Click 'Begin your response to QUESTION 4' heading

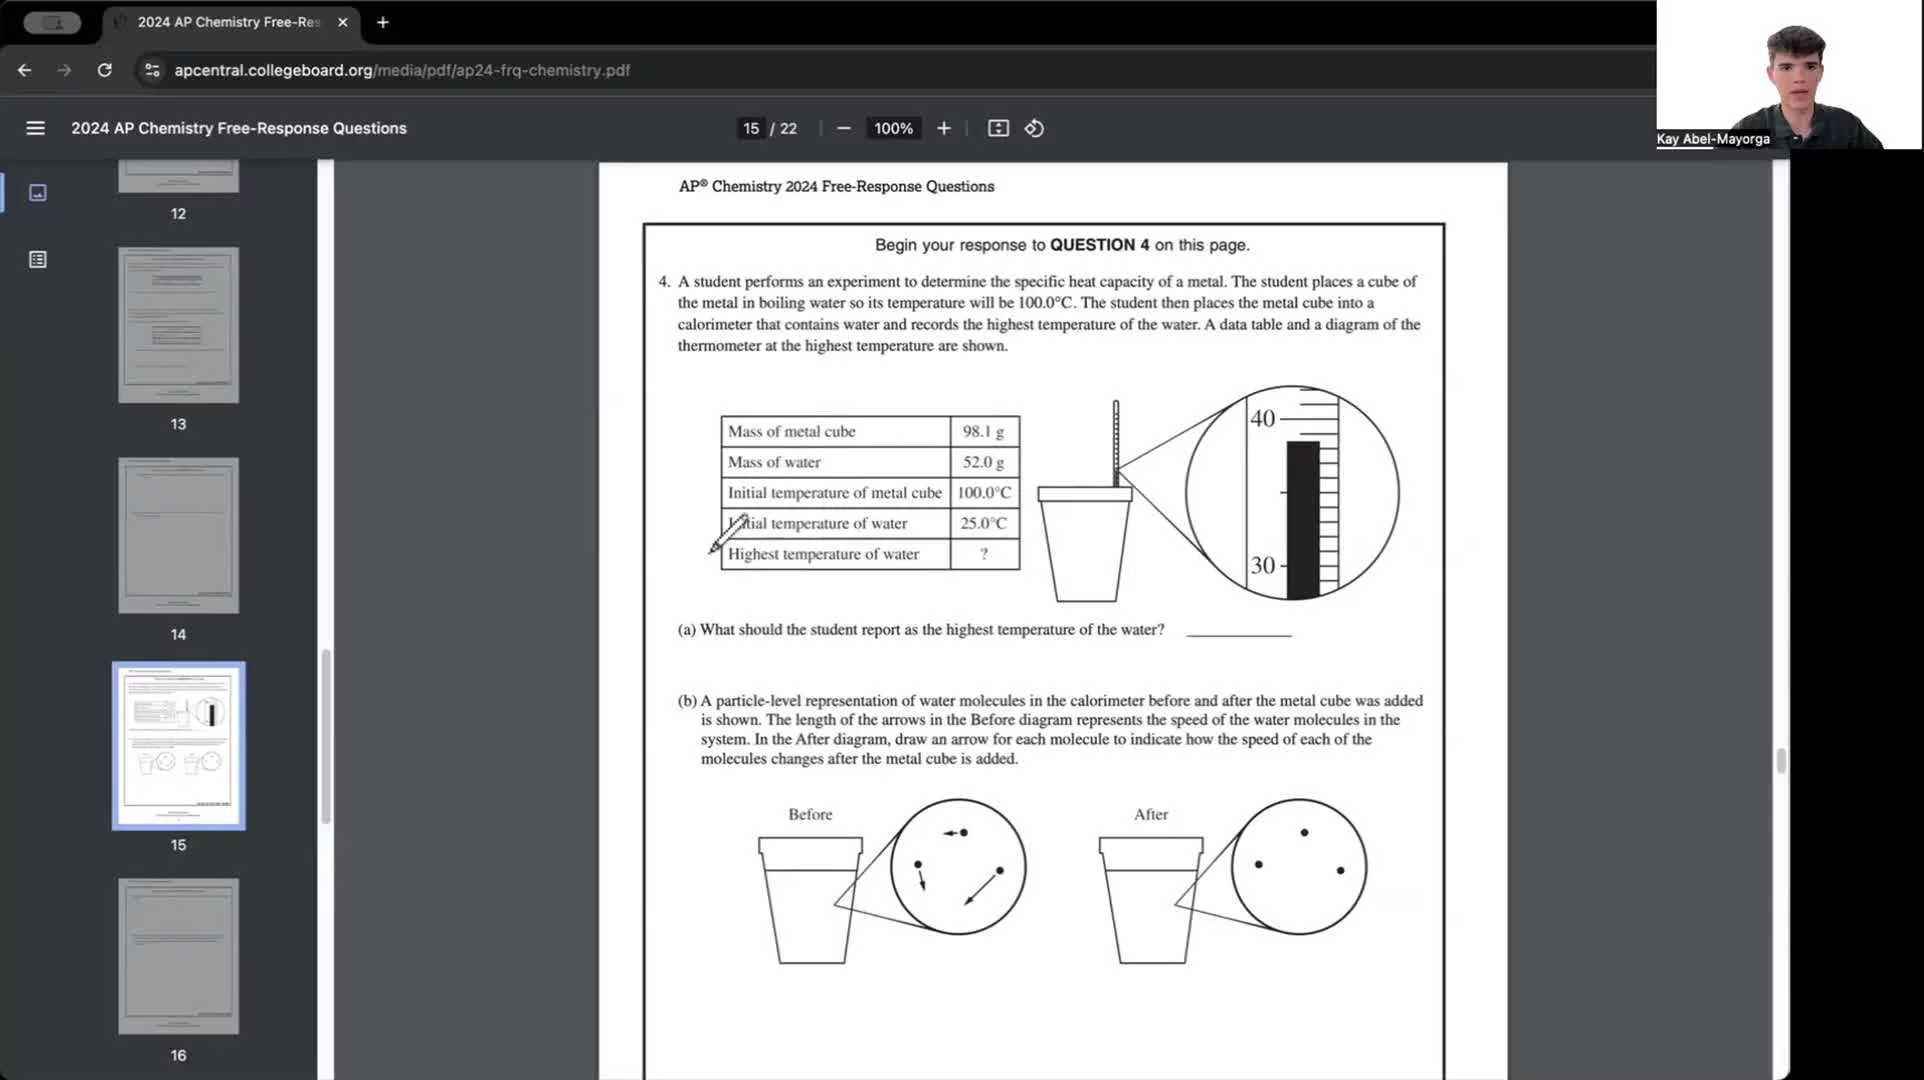coord(1062,245)
